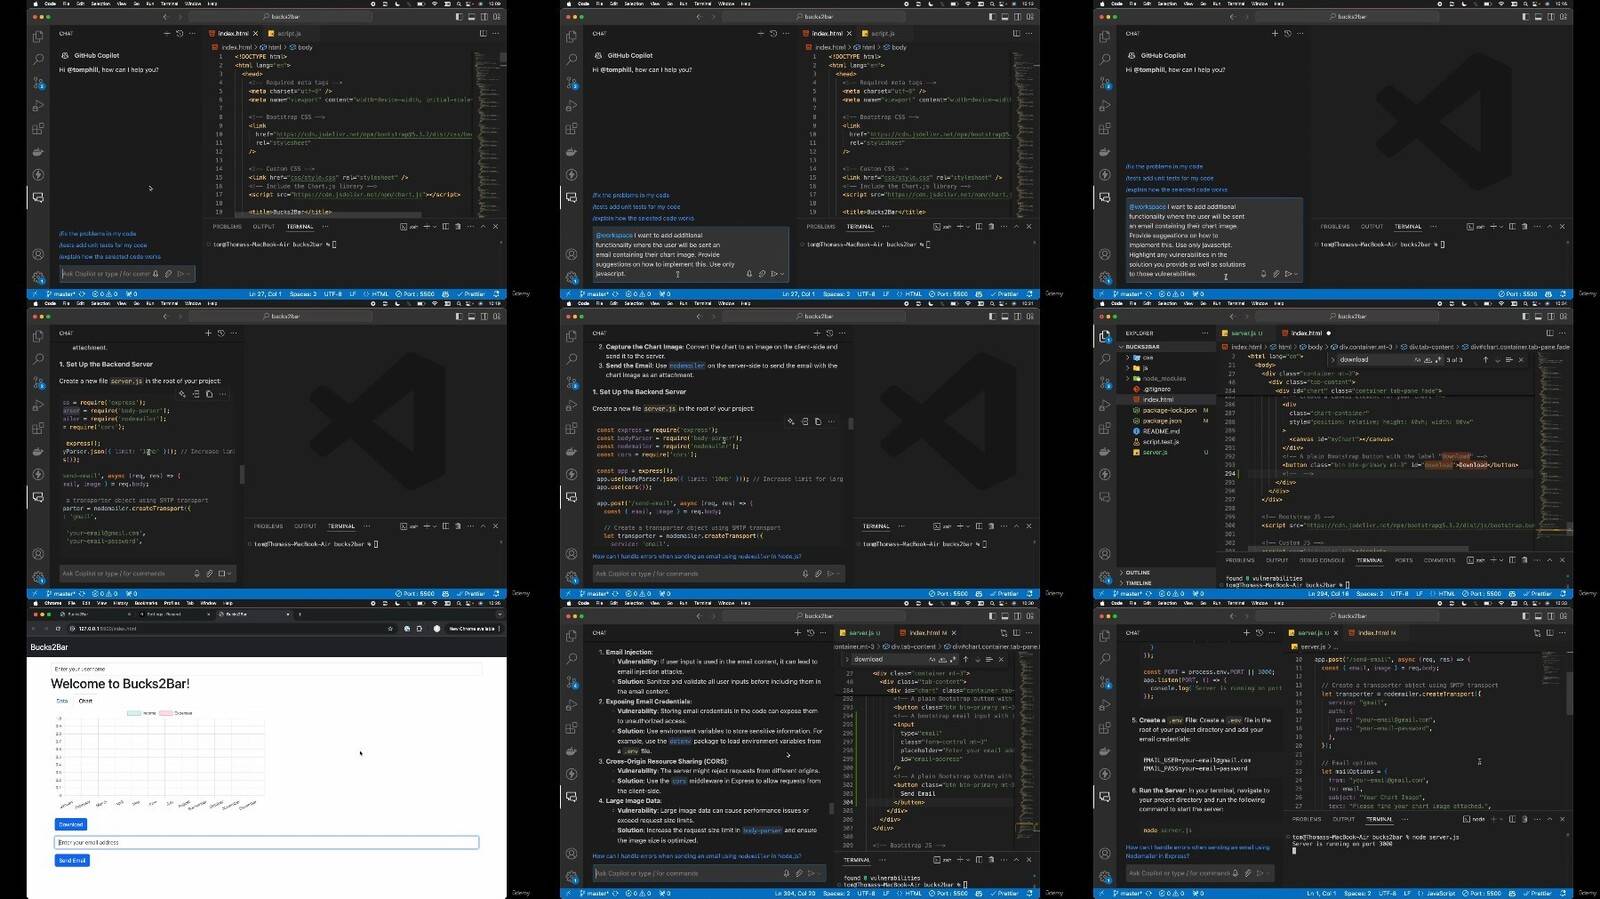Open Bookmarks menu in Chrome menu bar
The height and width of the screenshot is (899, 1600).
pos(146,603)
